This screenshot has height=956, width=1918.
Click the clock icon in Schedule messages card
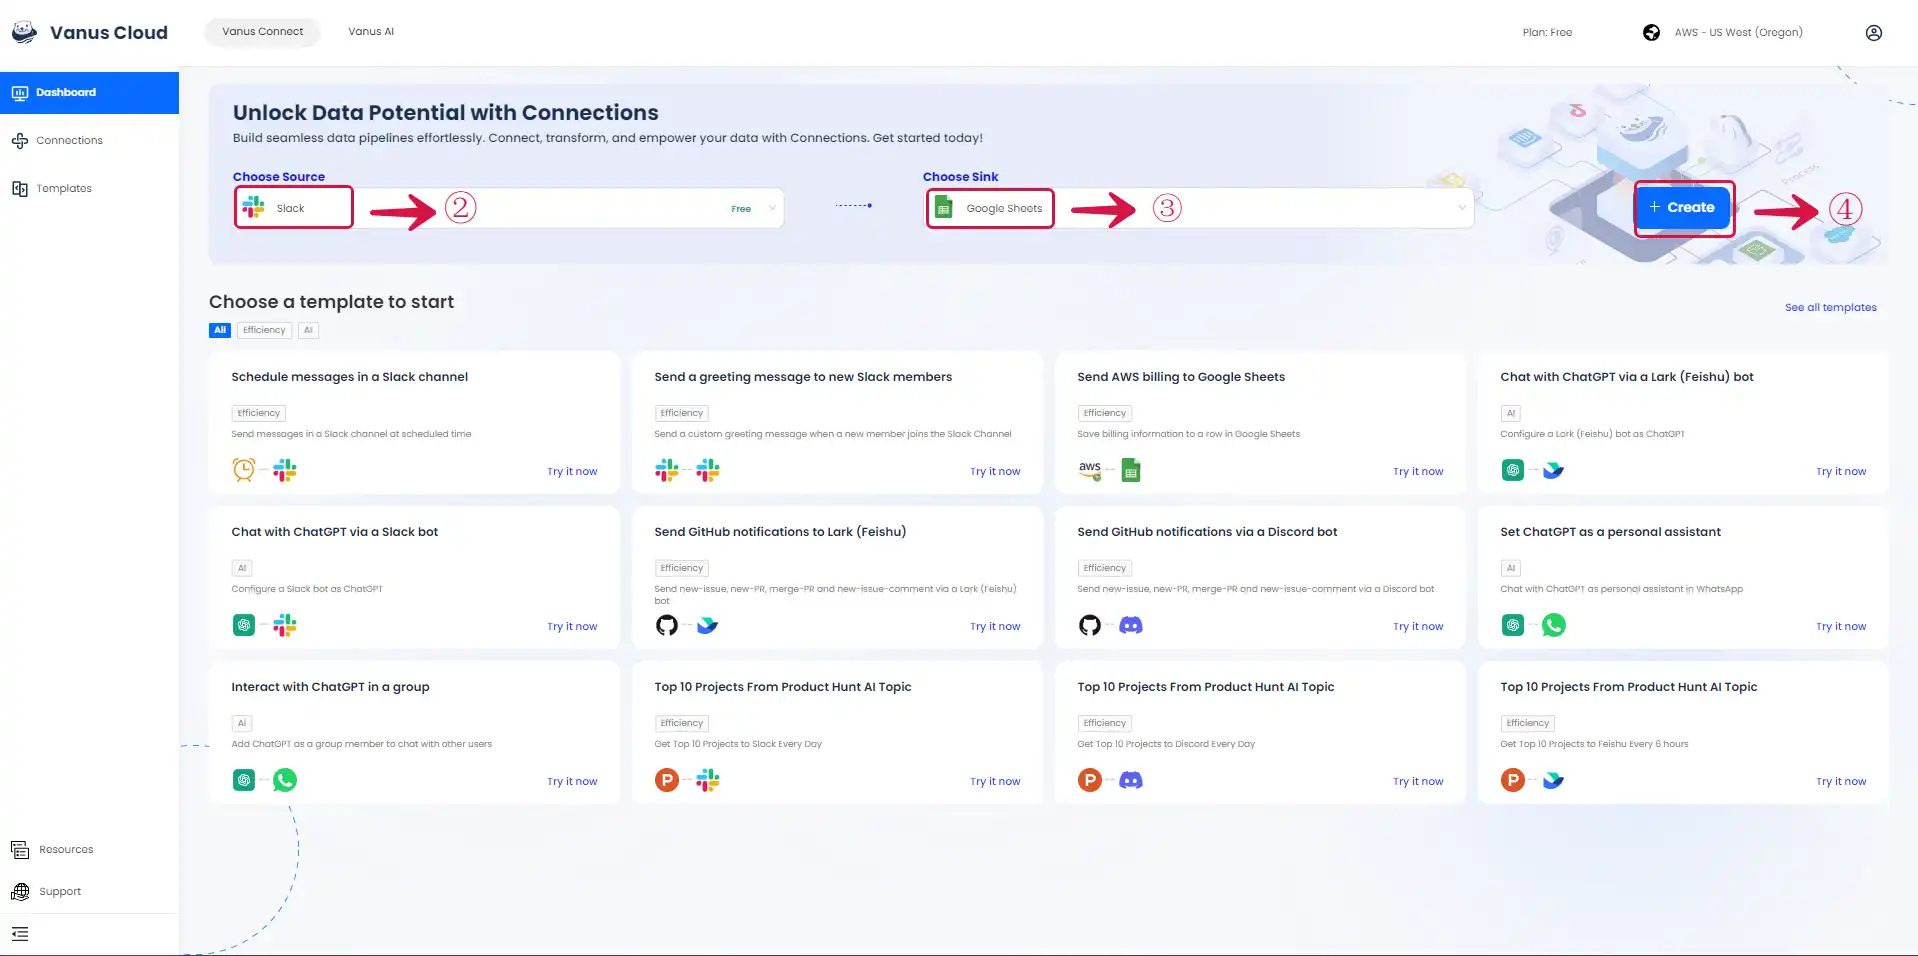[x=244, y=470]
